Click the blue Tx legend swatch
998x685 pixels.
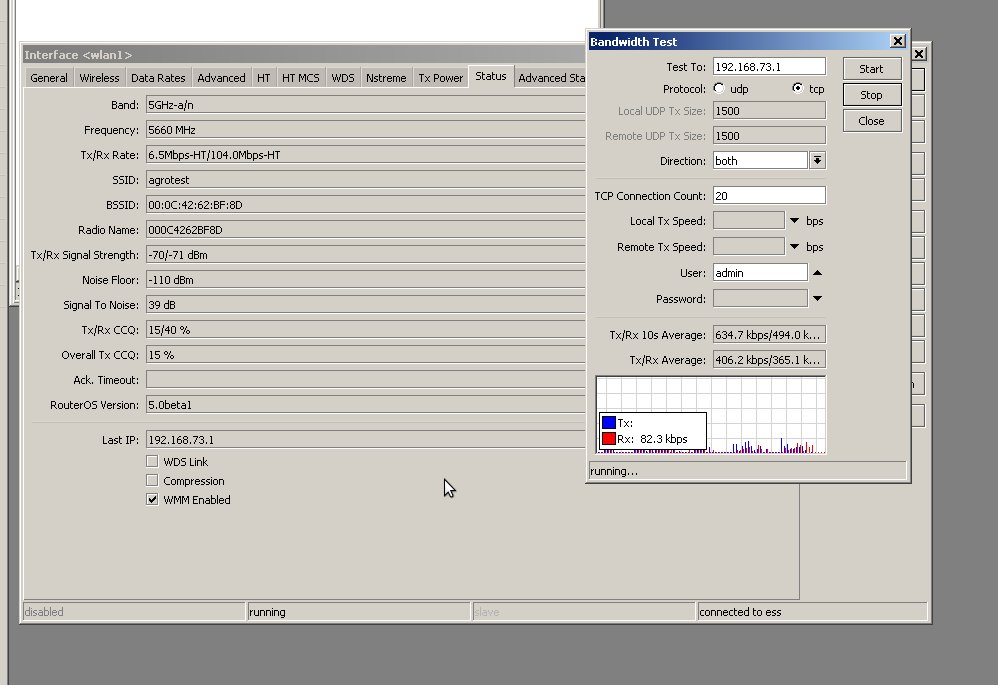(608, 423)
